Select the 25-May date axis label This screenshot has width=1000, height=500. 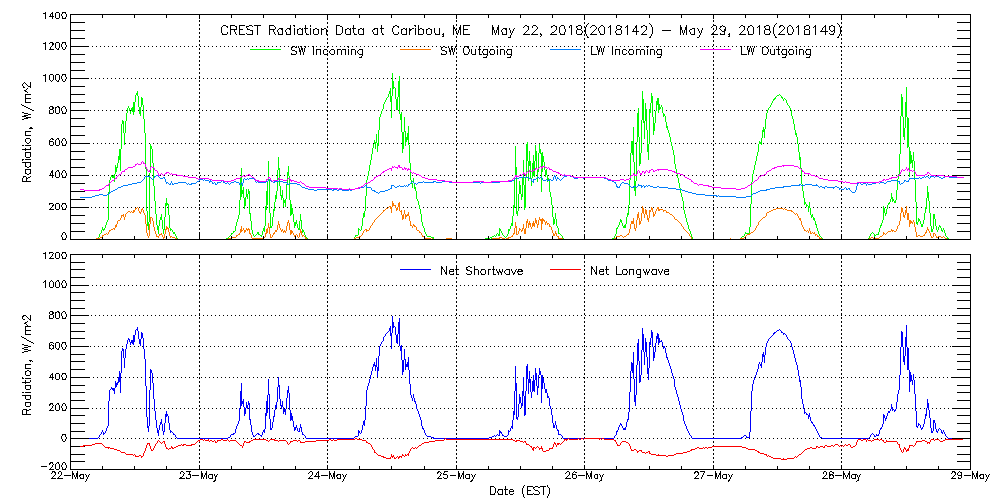coord(456,476)
